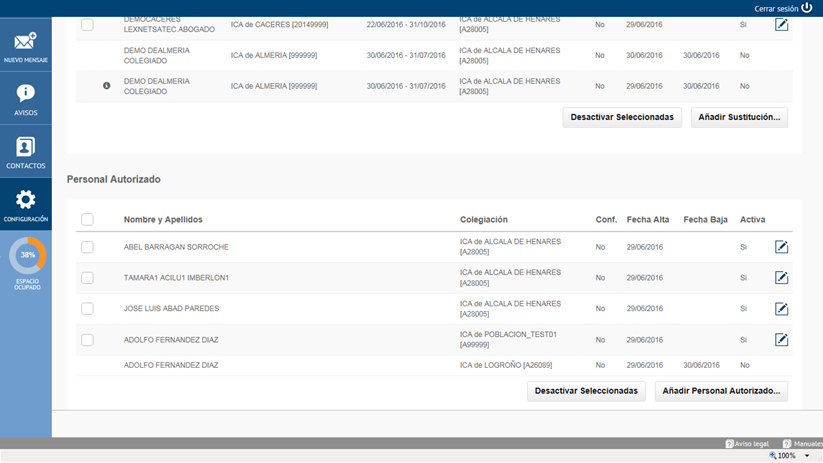Click edit icon for Tamara1 Acilu1 Imberlon1
The height and width of the screenshot is (463, 823).
tap(782, 278)
